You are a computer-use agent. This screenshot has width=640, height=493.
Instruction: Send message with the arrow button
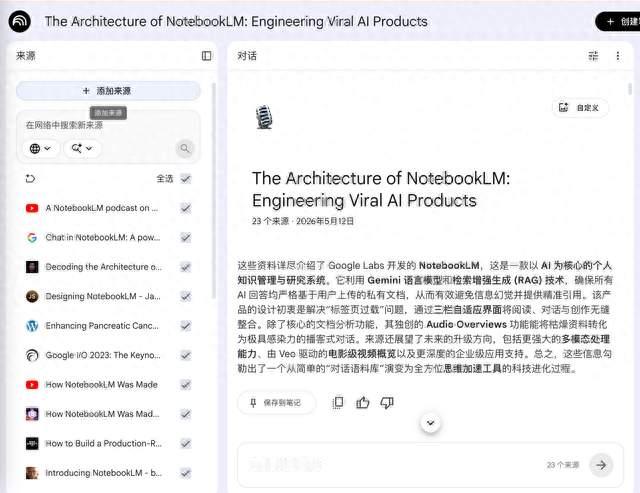tap(601, 464)
